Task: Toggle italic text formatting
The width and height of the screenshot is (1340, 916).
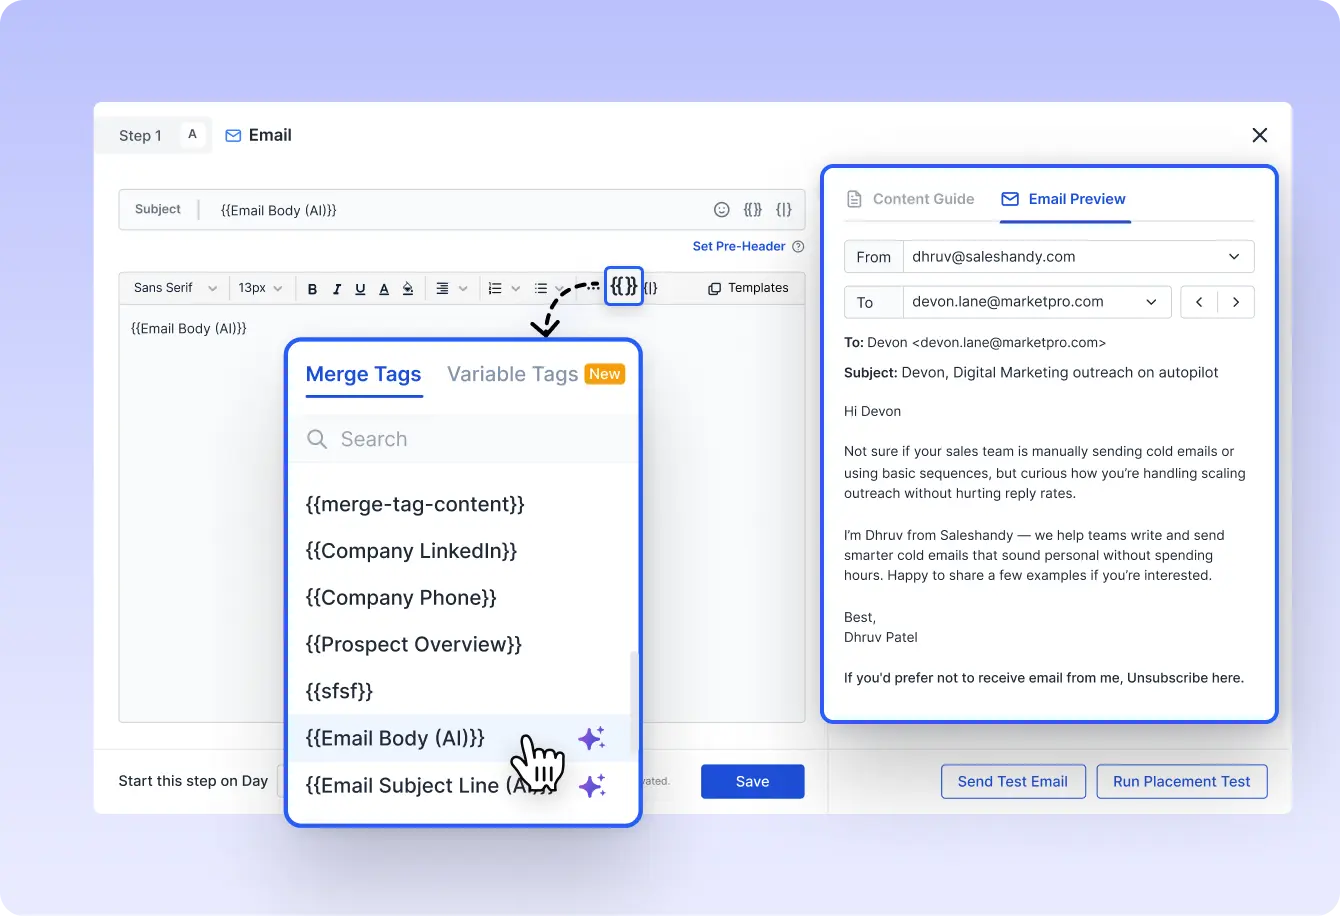Action: click(336, 289)
